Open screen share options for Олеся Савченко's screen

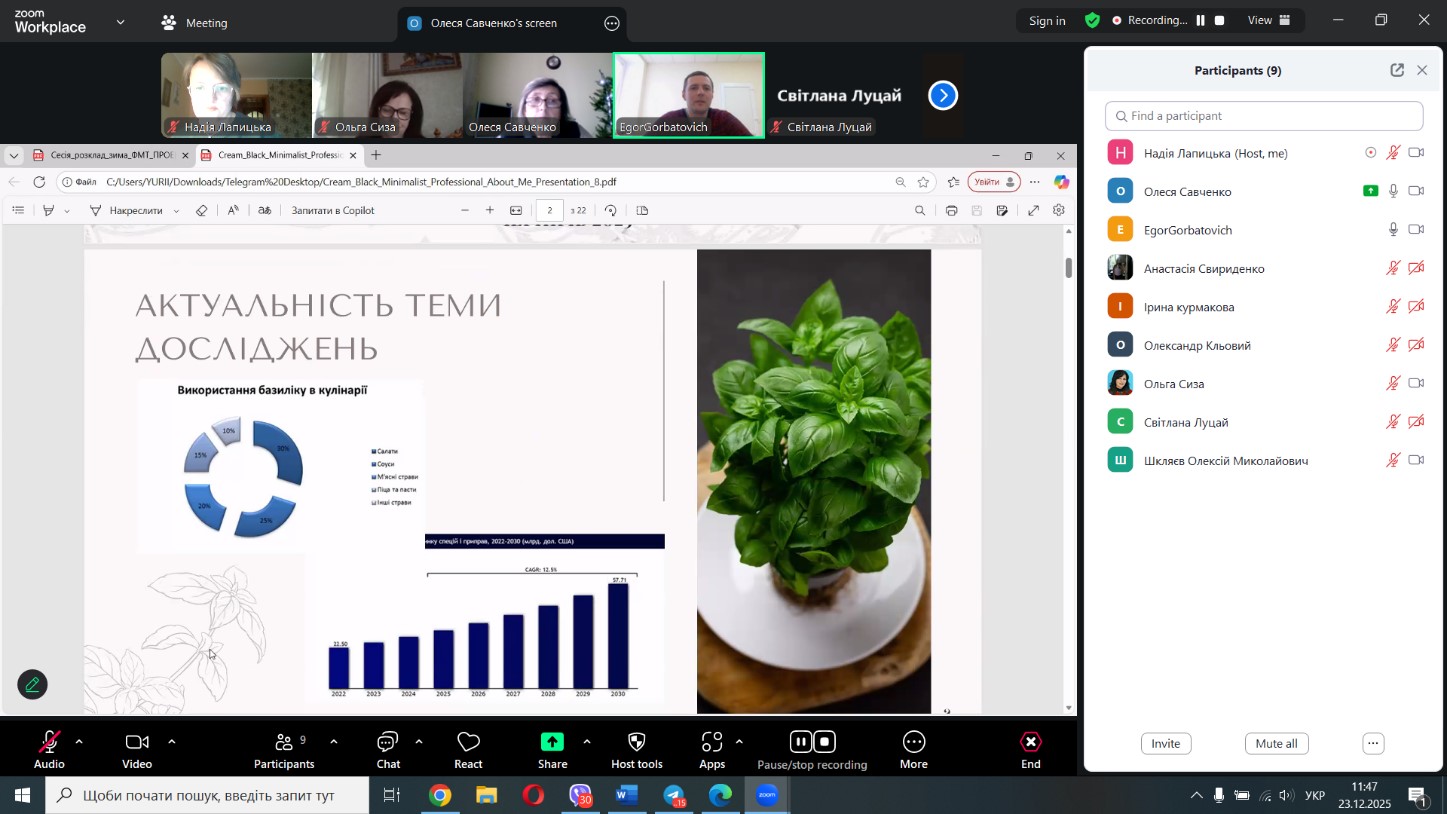point(612,23)
